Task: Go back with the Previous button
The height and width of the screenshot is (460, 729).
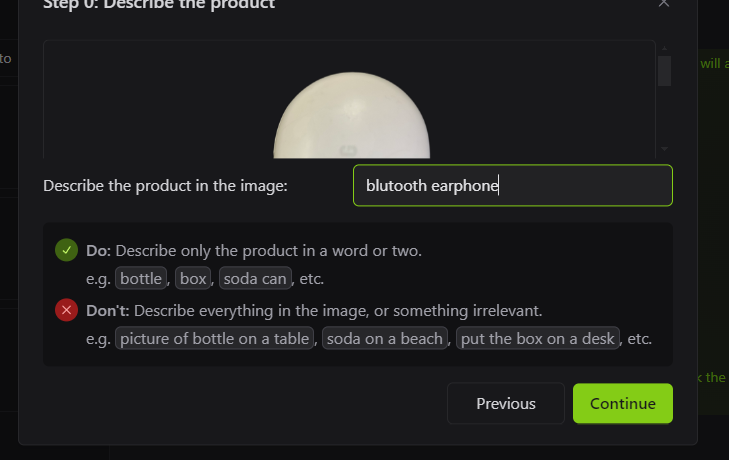Action: point(506,403)
